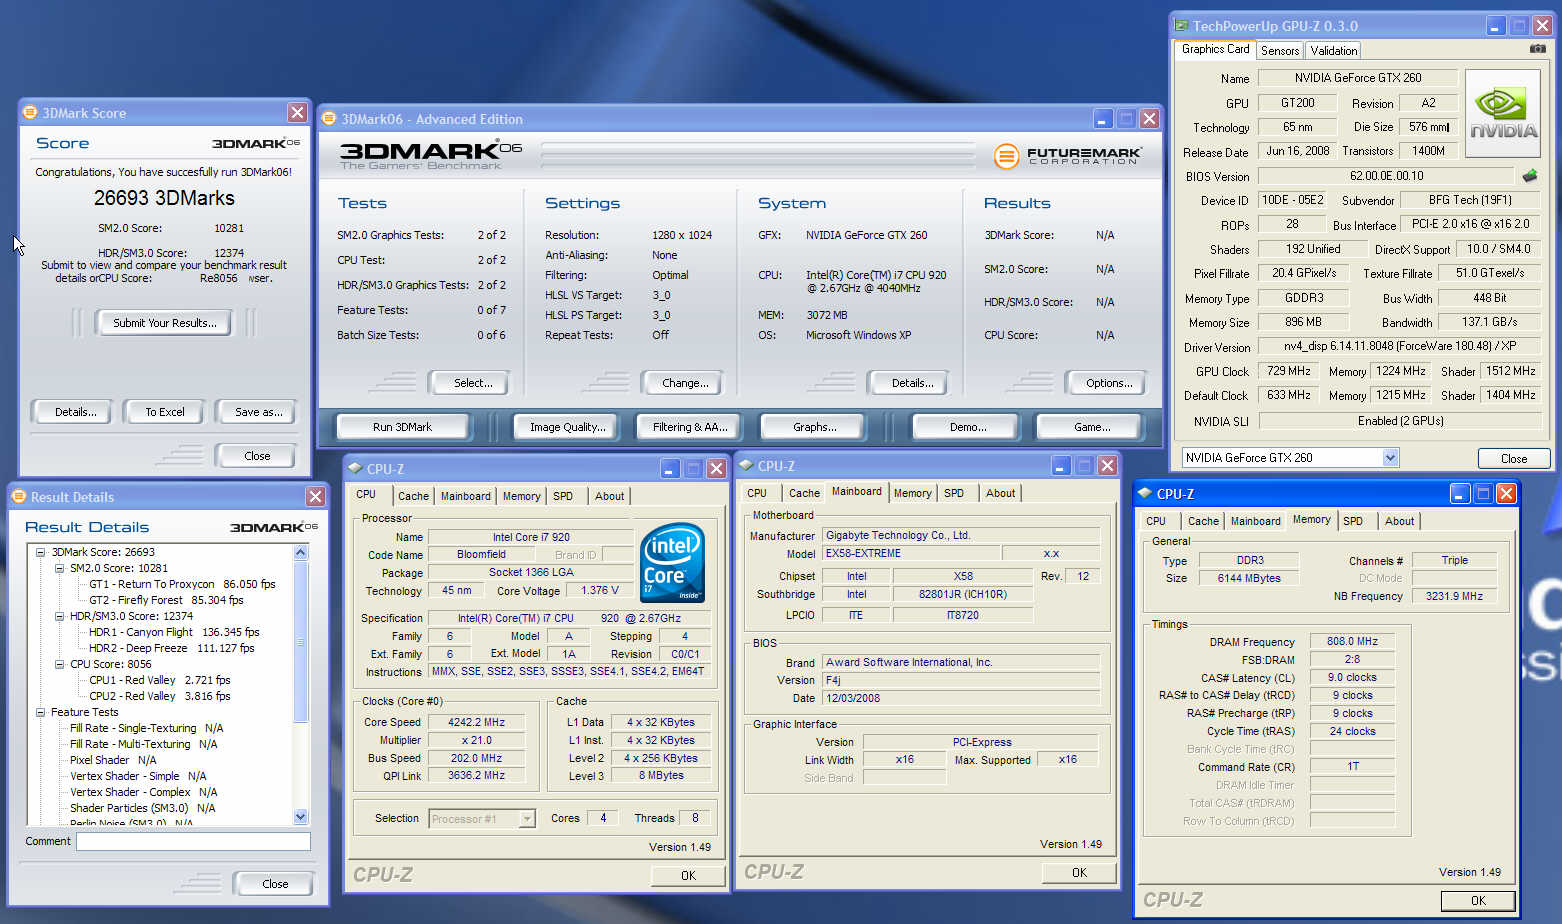Open About tab in CPU-Z Mainboard window
Screen dimensions: 1562x924
pyautogui.click(x=1000, y=493)
